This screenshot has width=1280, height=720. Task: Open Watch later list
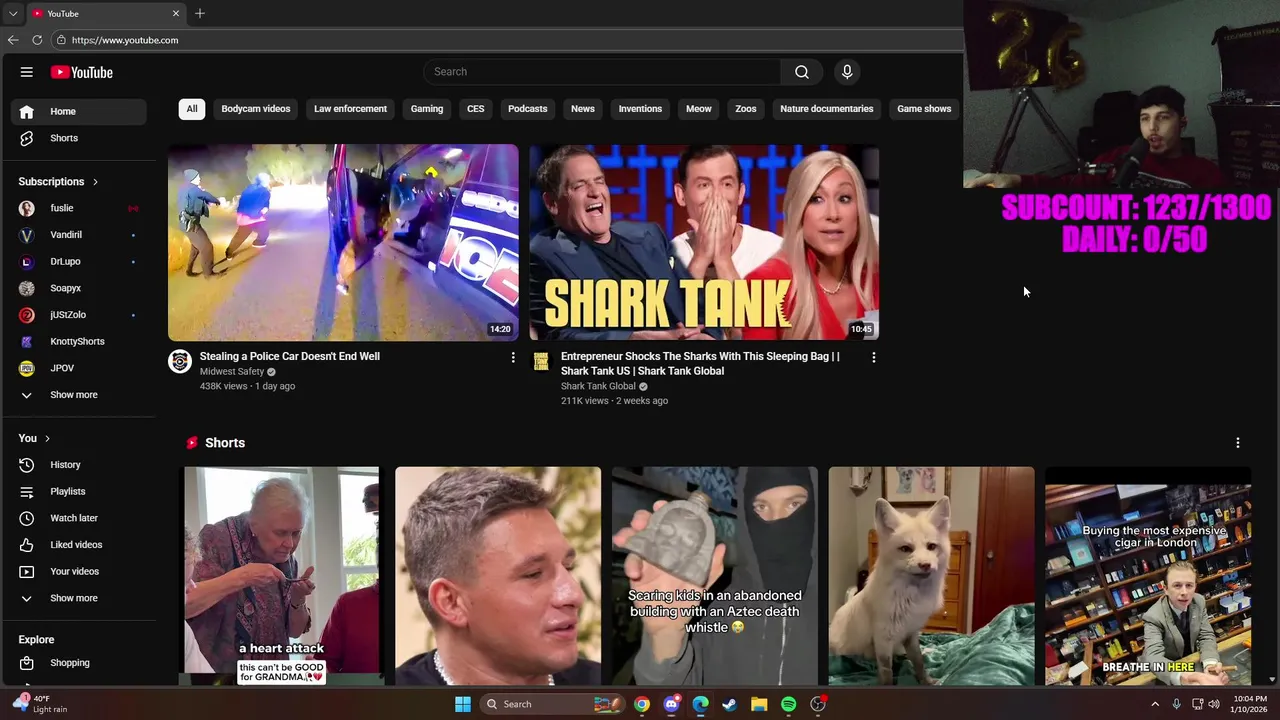[79, 518]
